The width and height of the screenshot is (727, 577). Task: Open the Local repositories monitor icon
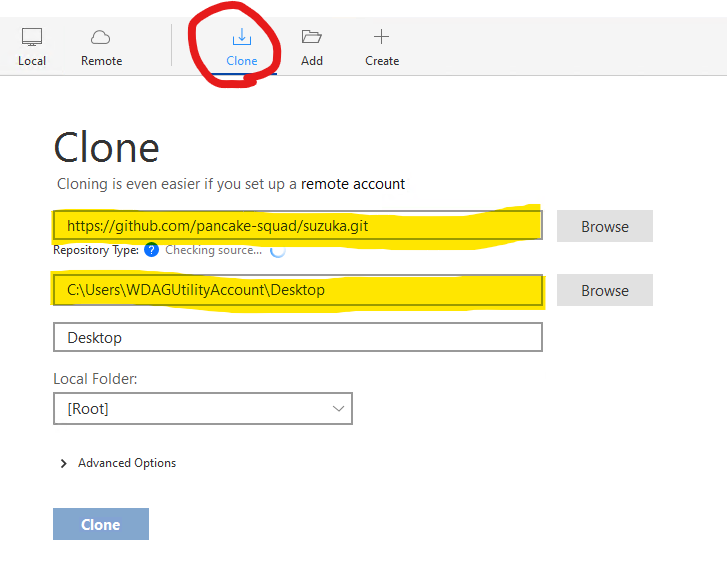[32, 37]
